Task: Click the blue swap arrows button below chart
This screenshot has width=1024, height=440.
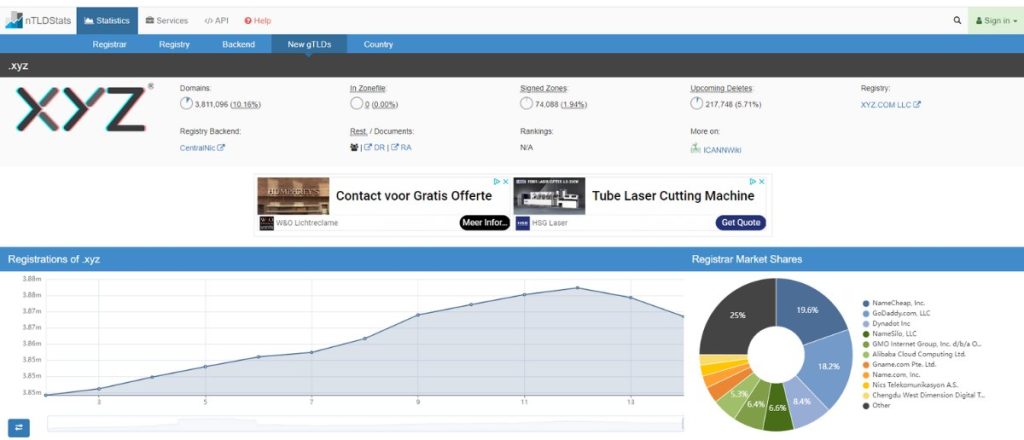Action: (x=21, y=427)
